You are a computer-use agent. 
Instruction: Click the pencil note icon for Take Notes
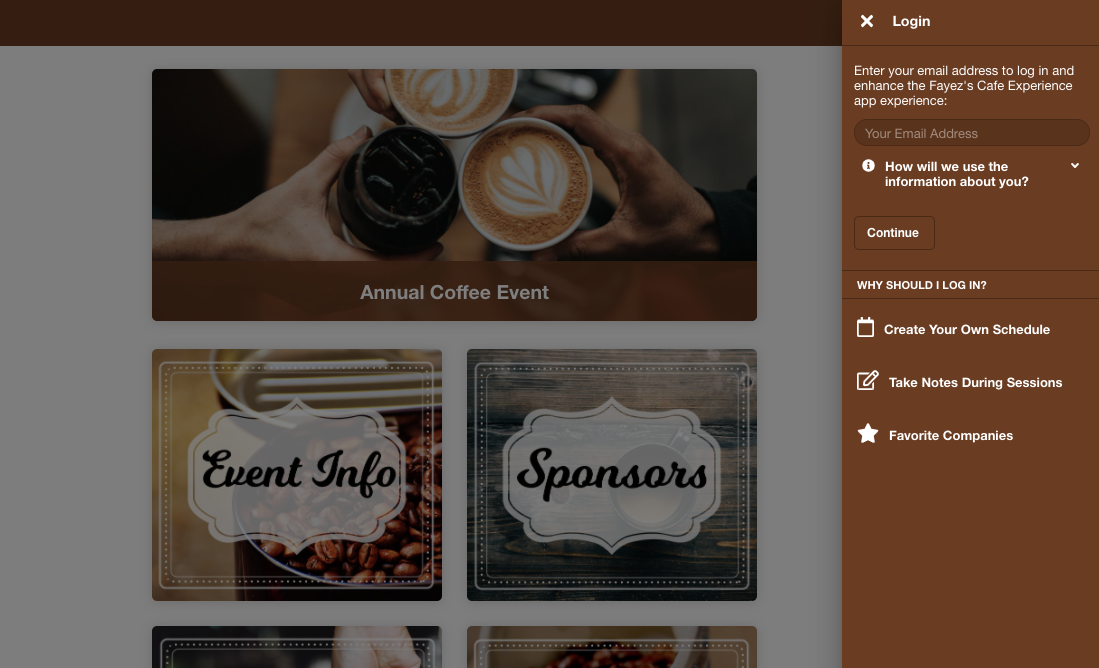(x=868, y=381)
